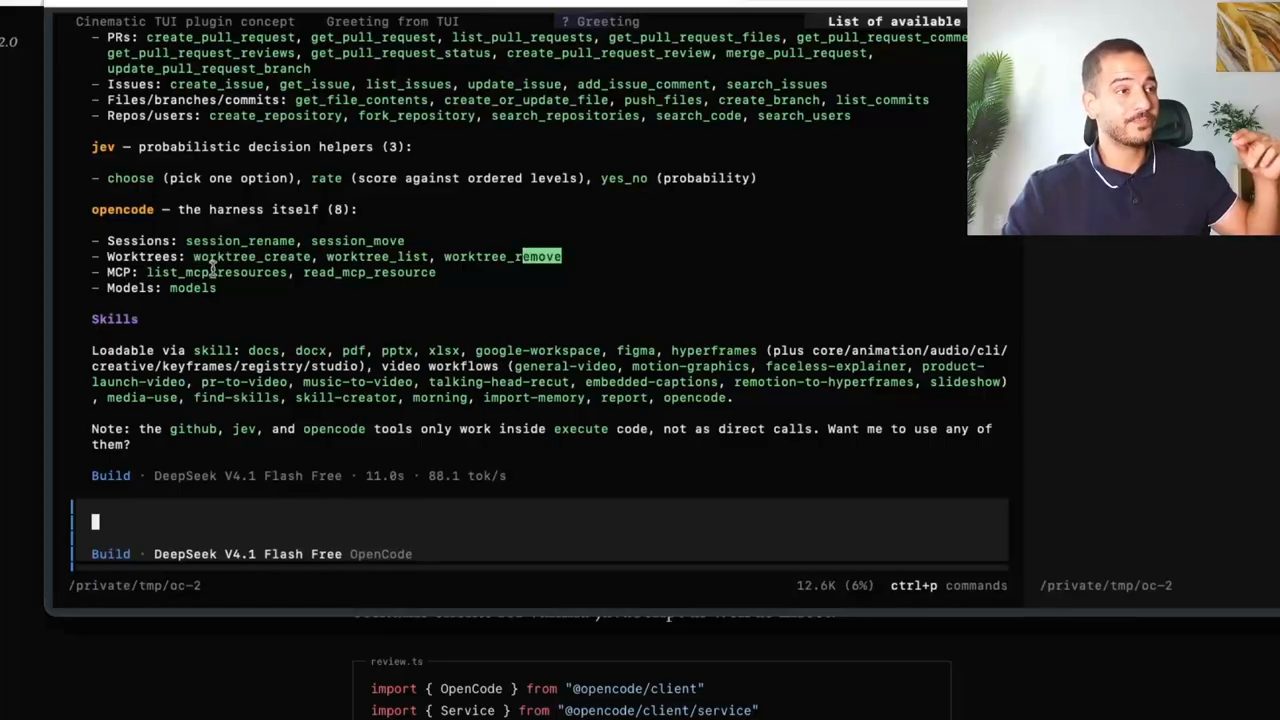1280x720 pixels.
Task: Click merge_pull_request in the PRs list
Action: [796, 53]
